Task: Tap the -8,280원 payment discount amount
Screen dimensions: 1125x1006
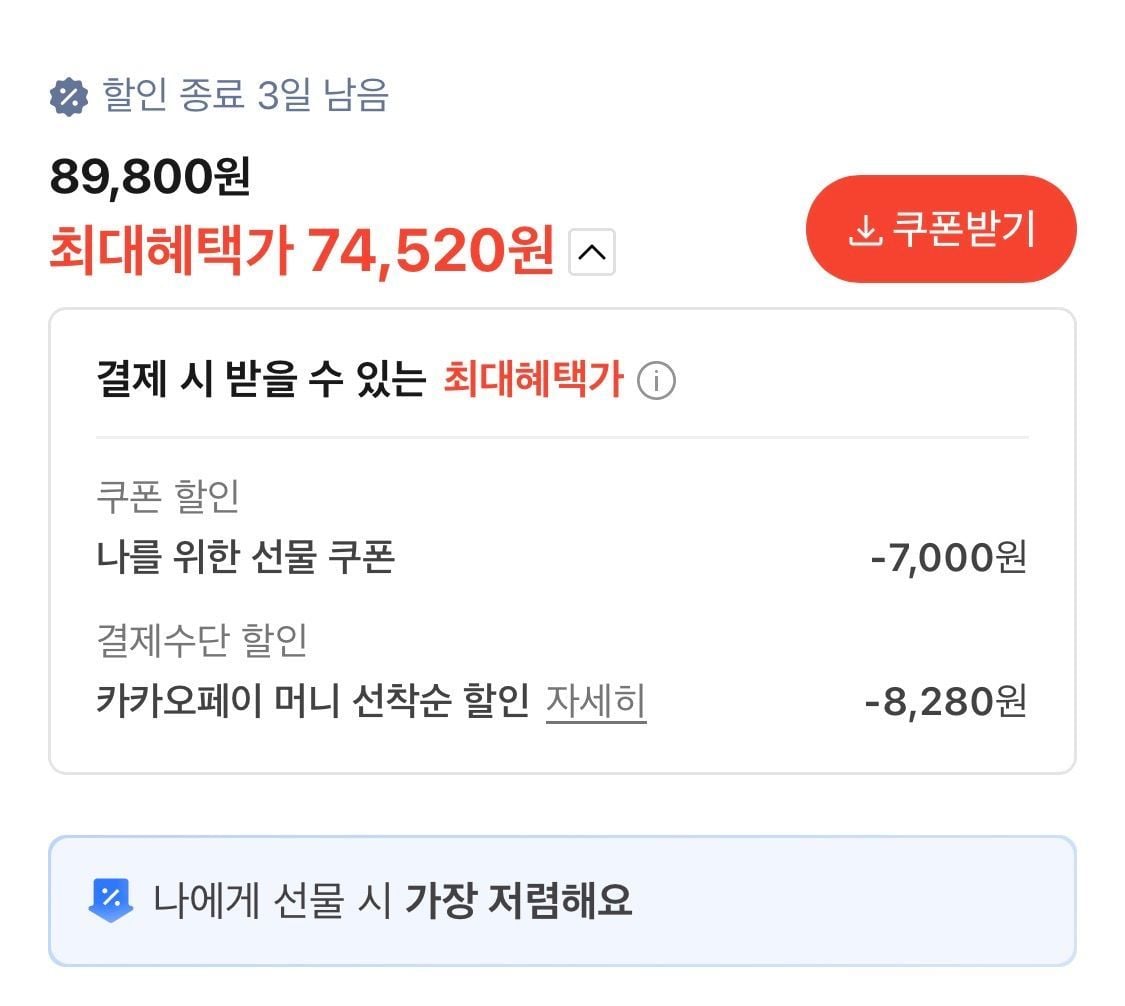Action: coord(945,702)
